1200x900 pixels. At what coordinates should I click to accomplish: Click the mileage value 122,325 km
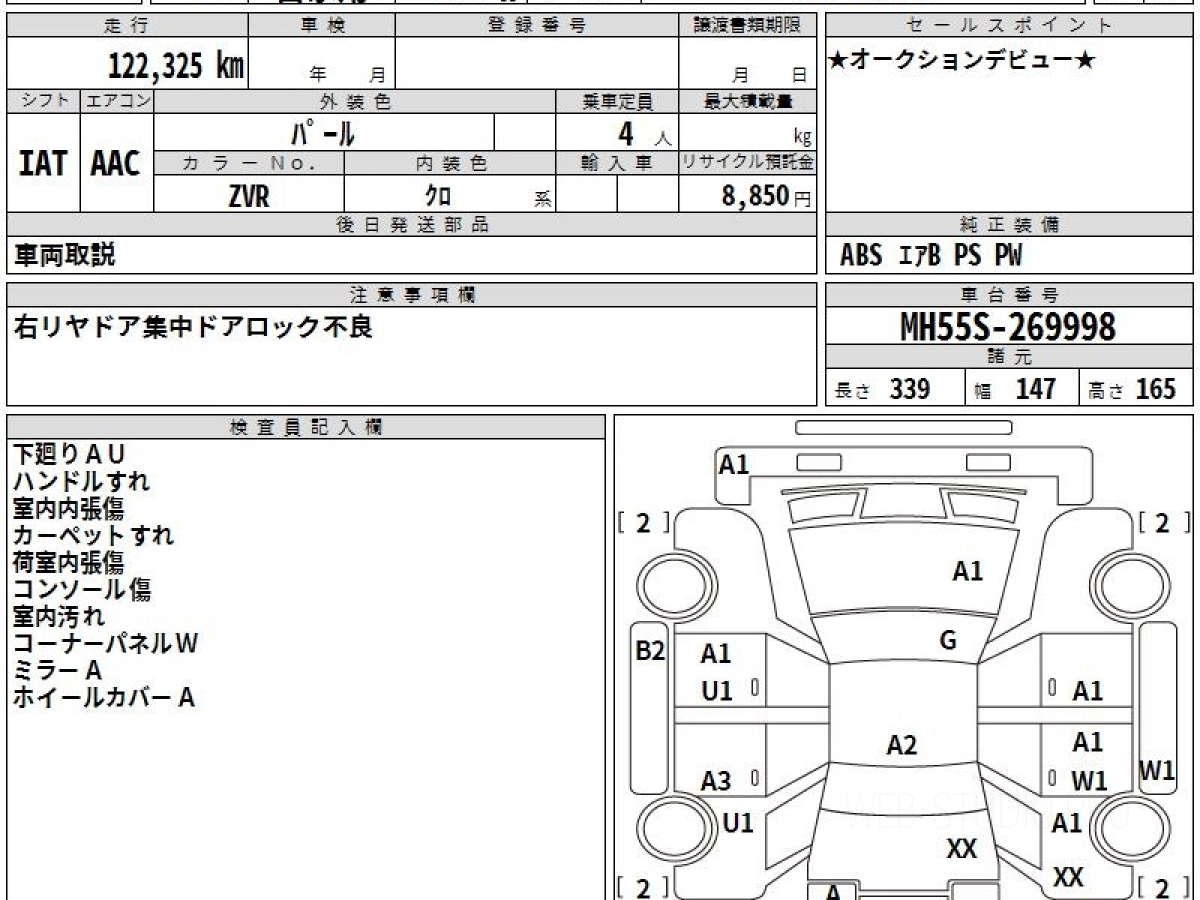click(176, 66)
